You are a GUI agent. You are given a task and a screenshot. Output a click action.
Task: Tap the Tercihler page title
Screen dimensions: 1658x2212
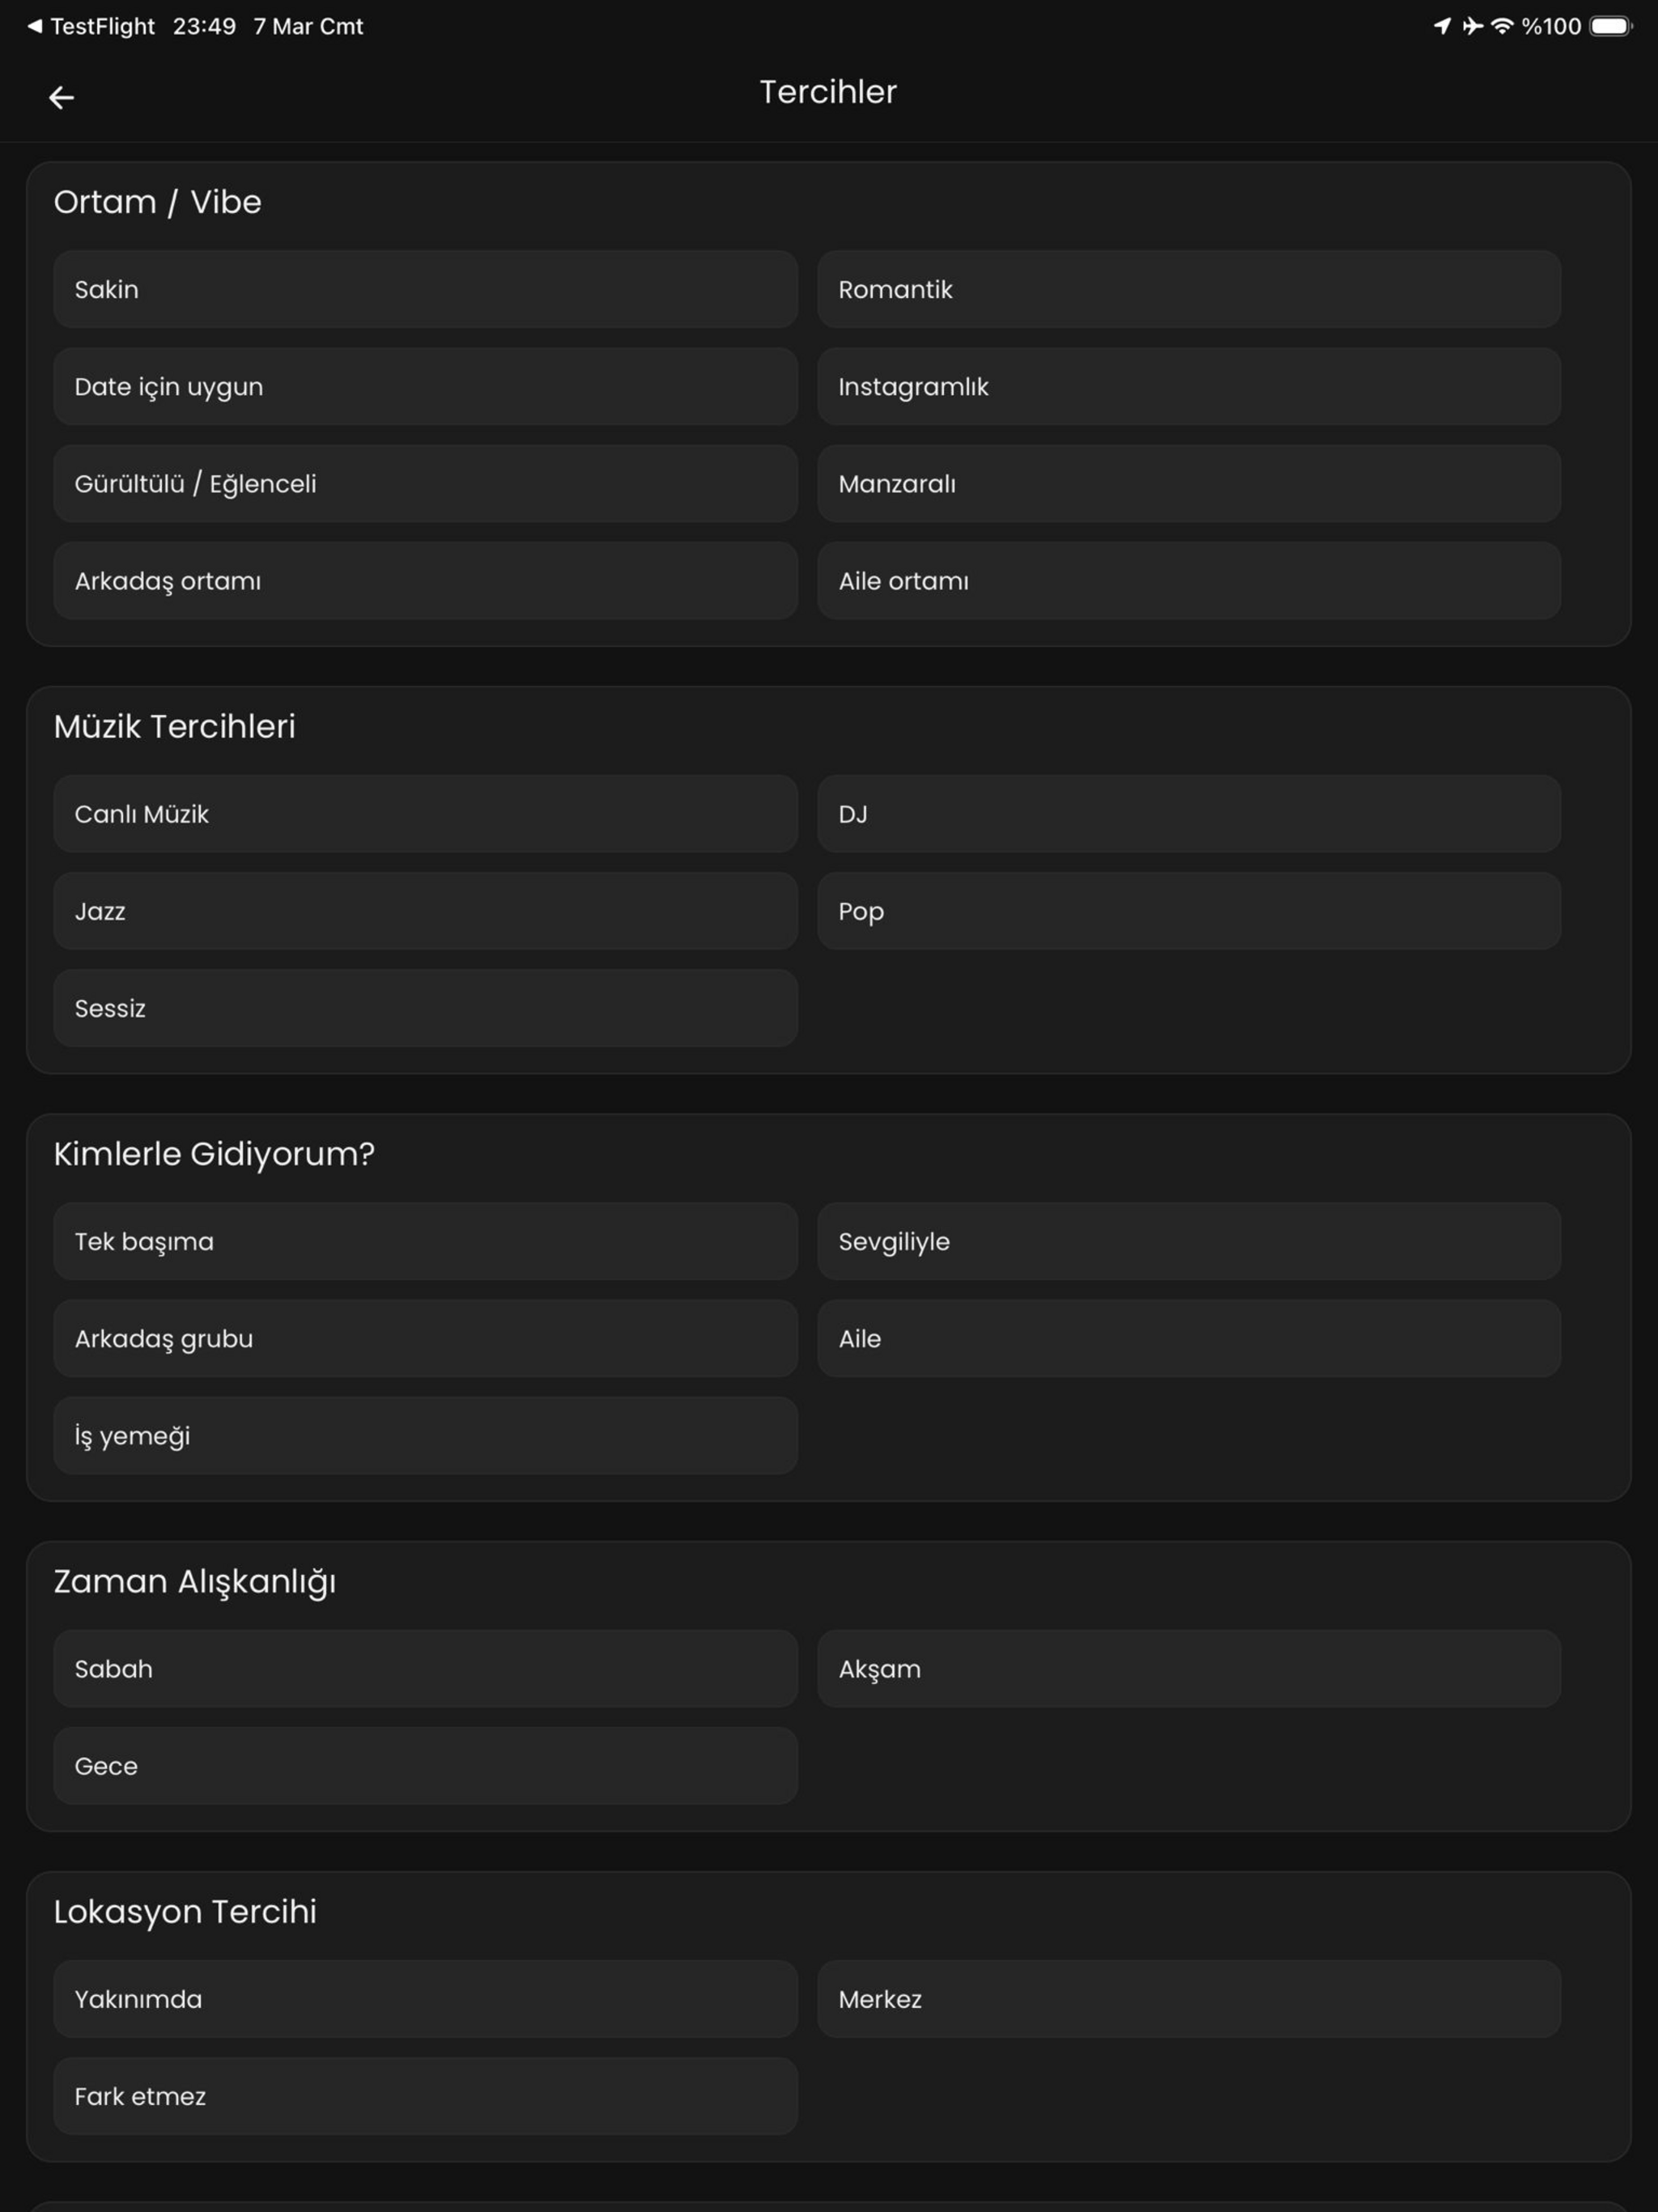pos(828,92)
